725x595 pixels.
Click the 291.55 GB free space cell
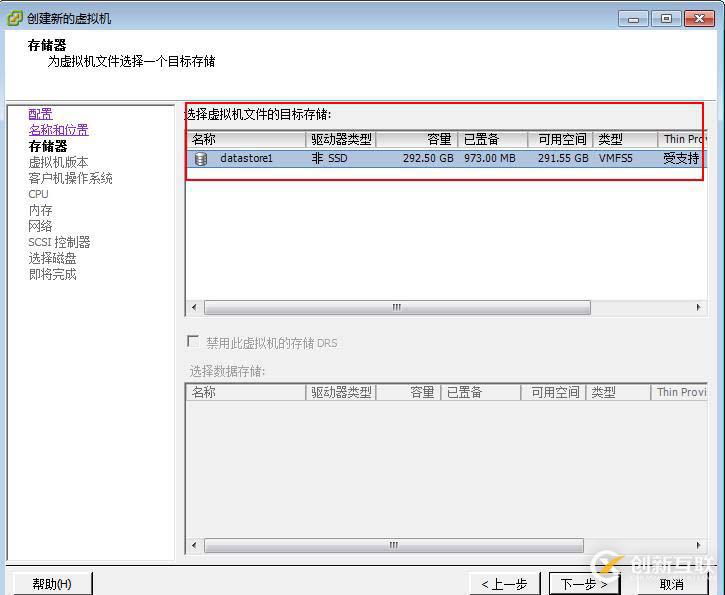point(563,158)
